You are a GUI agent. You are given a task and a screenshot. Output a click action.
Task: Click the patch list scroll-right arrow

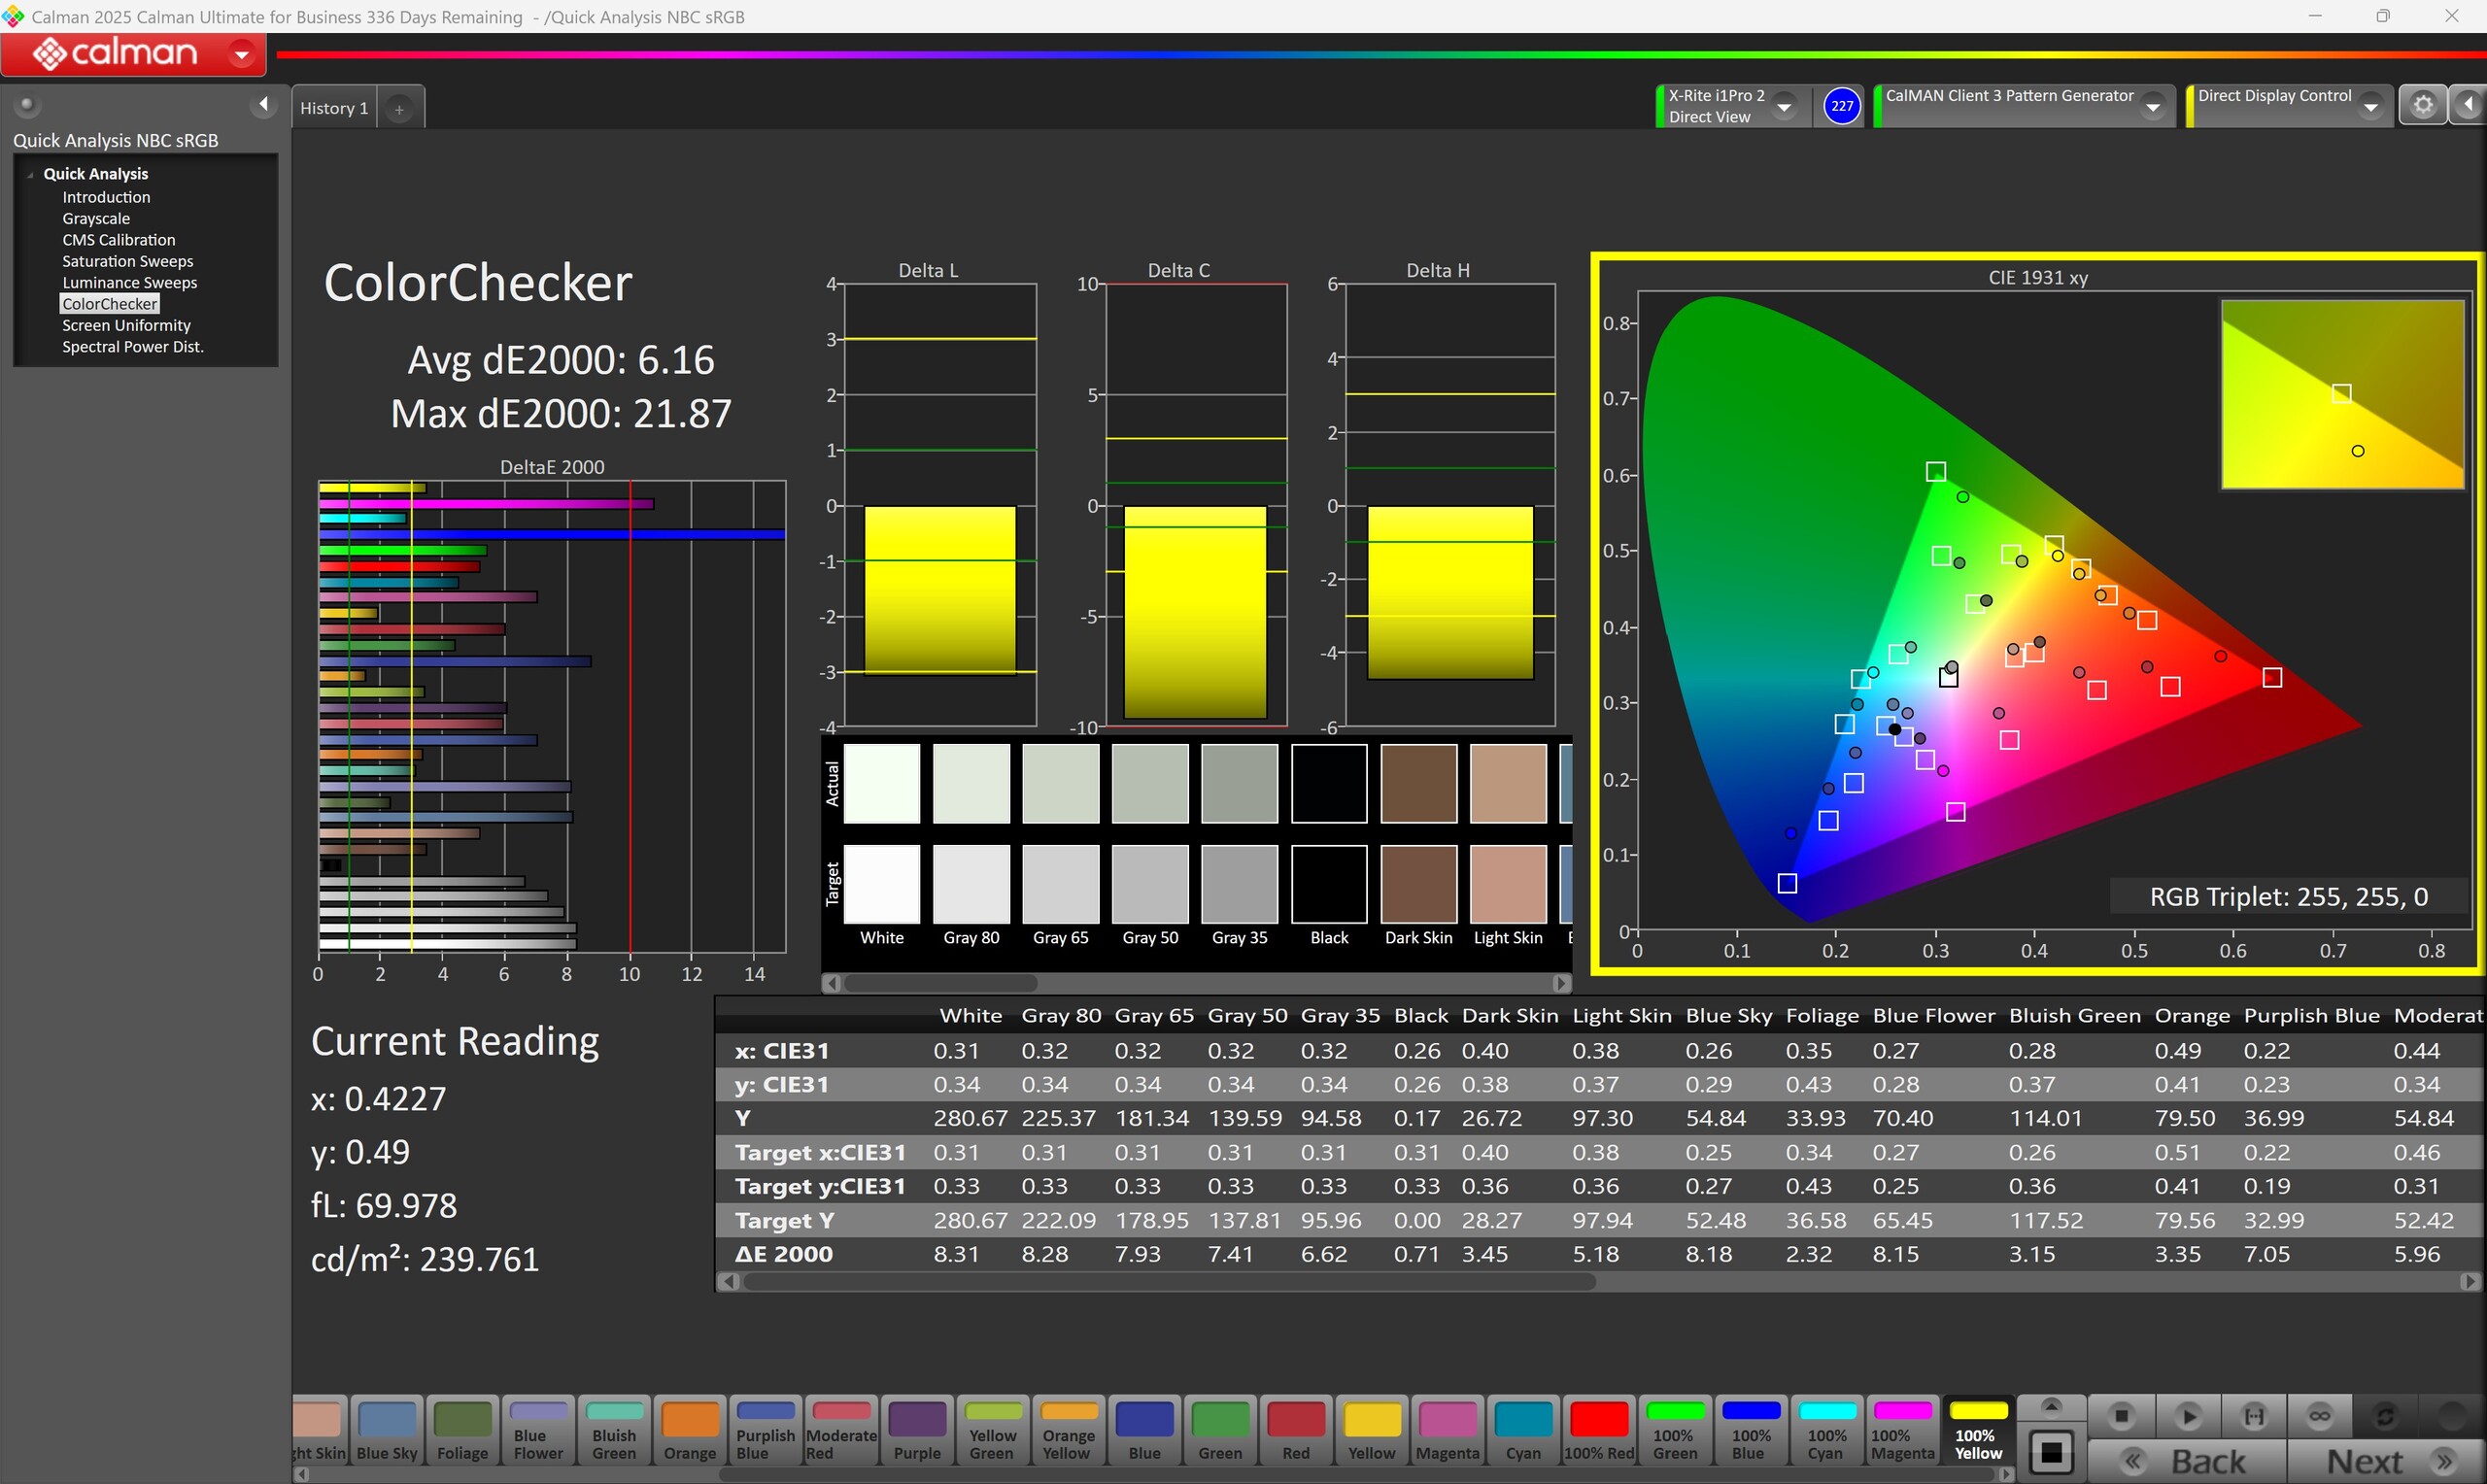(2005, 1475)
